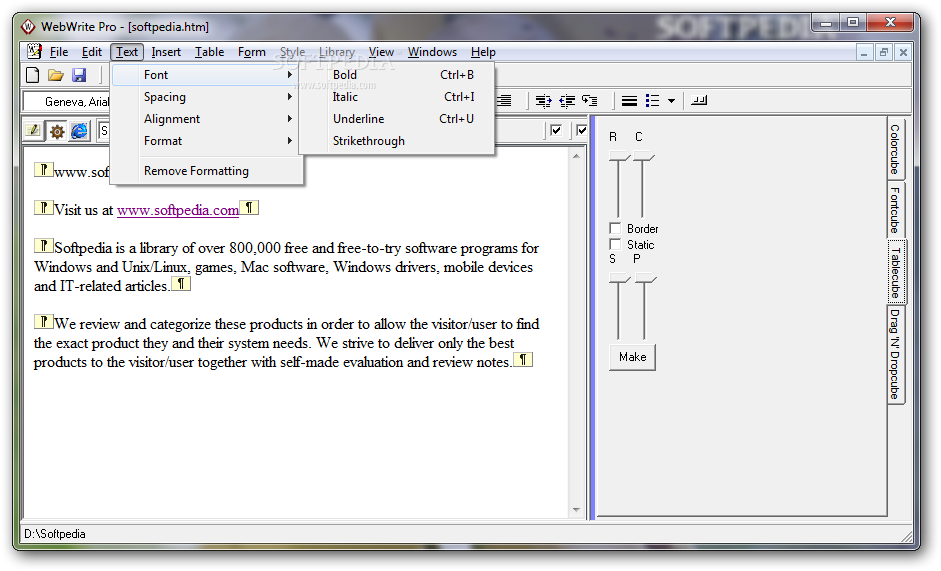Click the editor scrollbar up arrow
The image size is (941, 571).
click(576, 156)
